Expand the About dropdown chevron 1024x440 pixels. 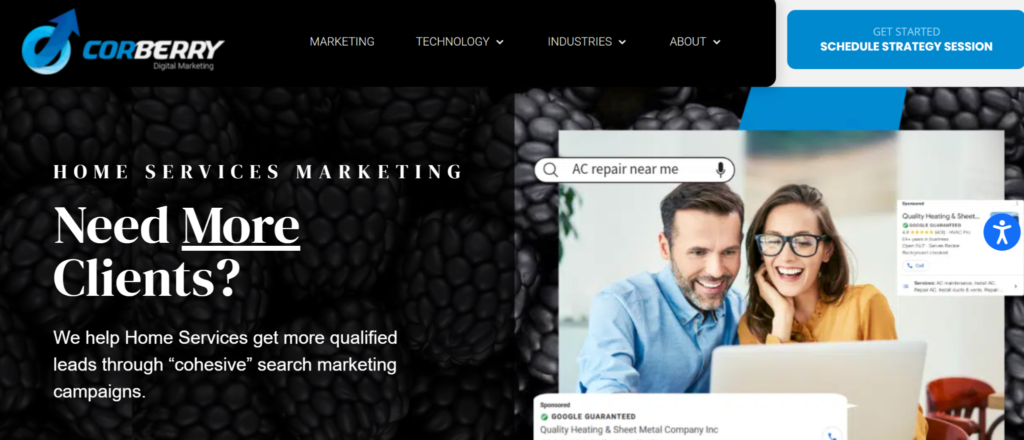coord(716,42)
